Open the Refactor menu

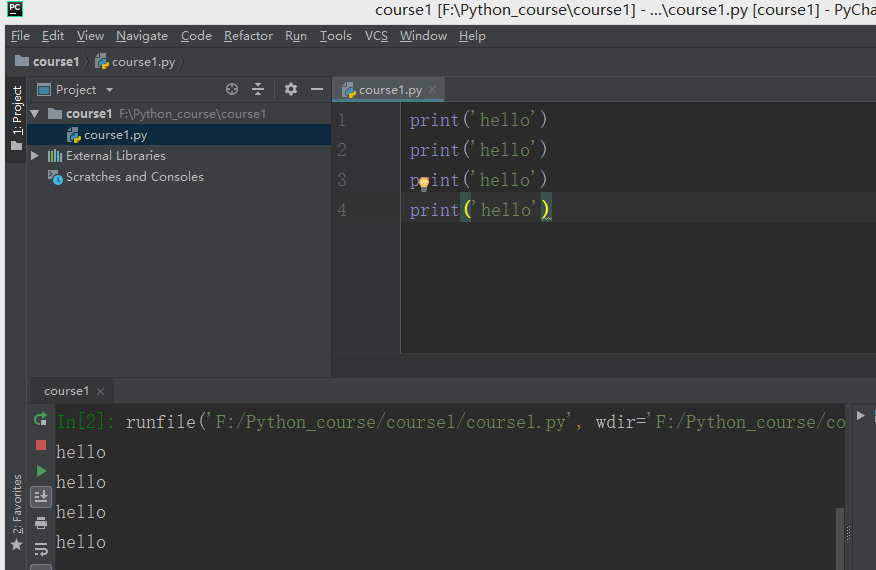tap(248, 36)
